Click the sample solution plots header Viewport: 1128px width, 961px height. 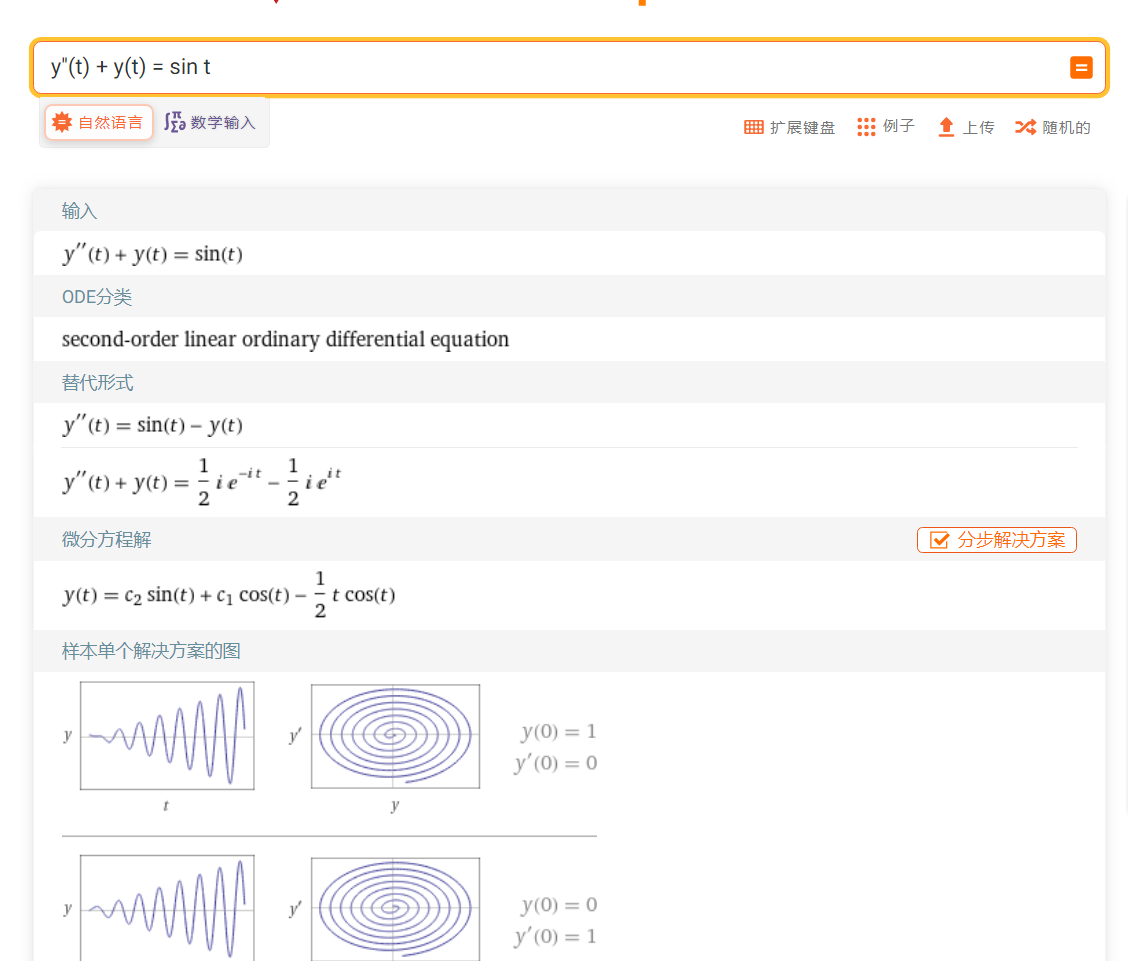(151, 651)
